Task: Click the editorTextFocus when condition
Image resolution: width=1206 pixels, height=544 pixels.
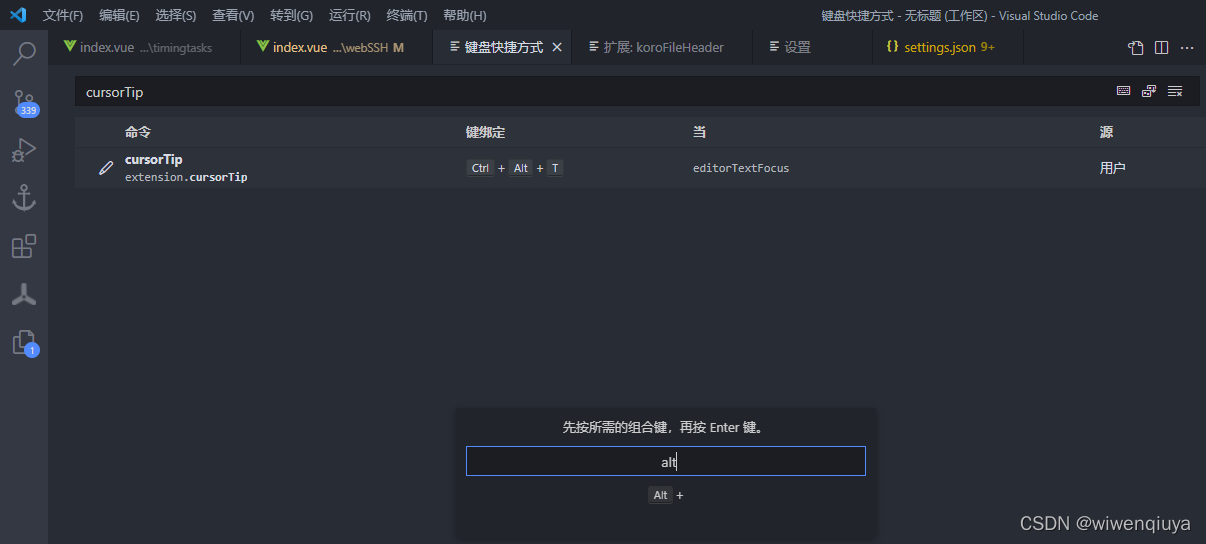Action: [741, 168]
